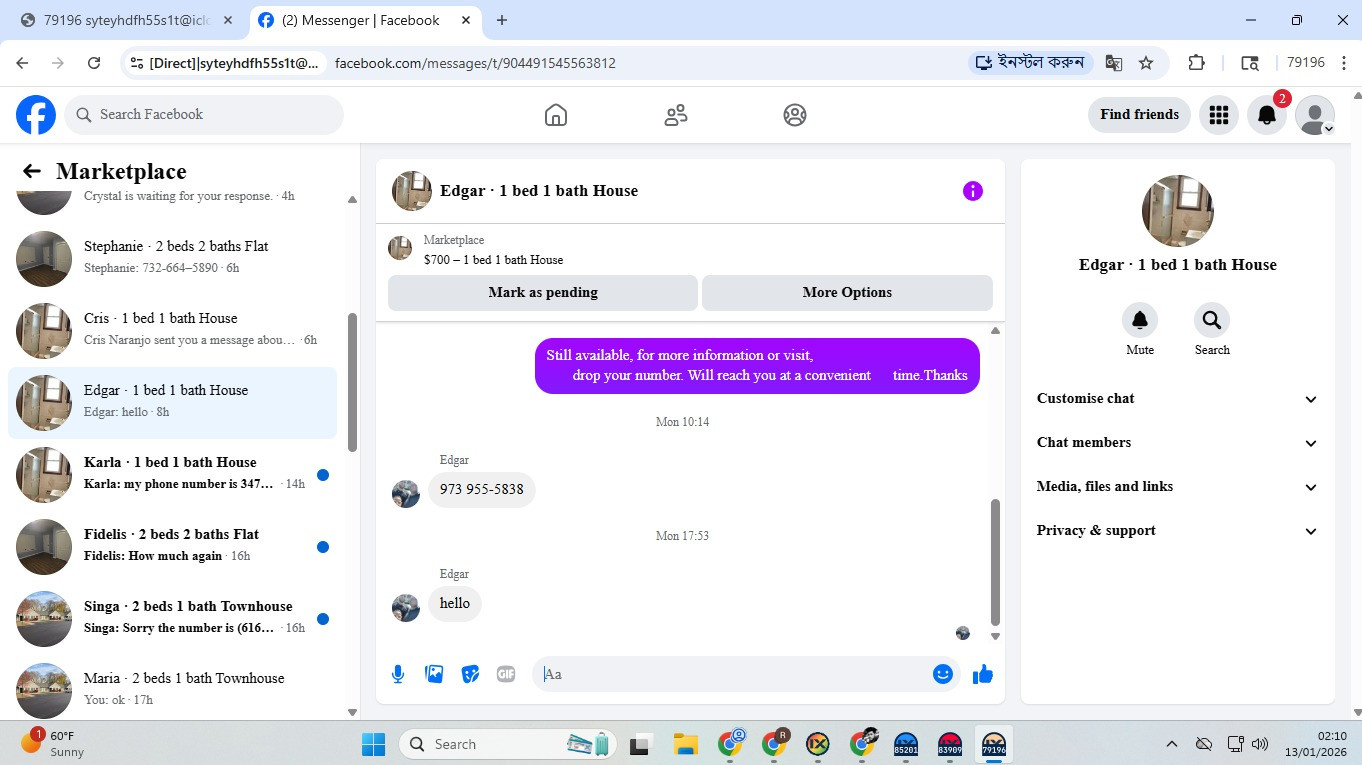Choose a GIF
Image resolution: width=1362 pixels, height=765 pixels.
pos(506,674)
